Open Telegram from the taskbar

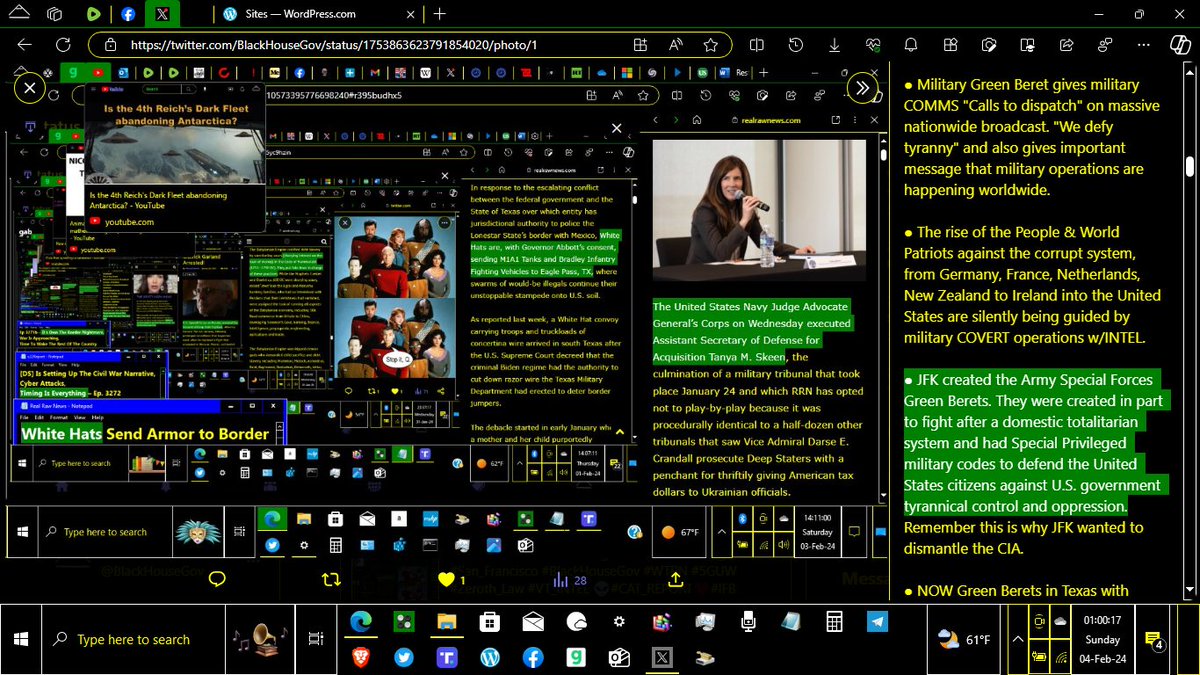point(877,622)
